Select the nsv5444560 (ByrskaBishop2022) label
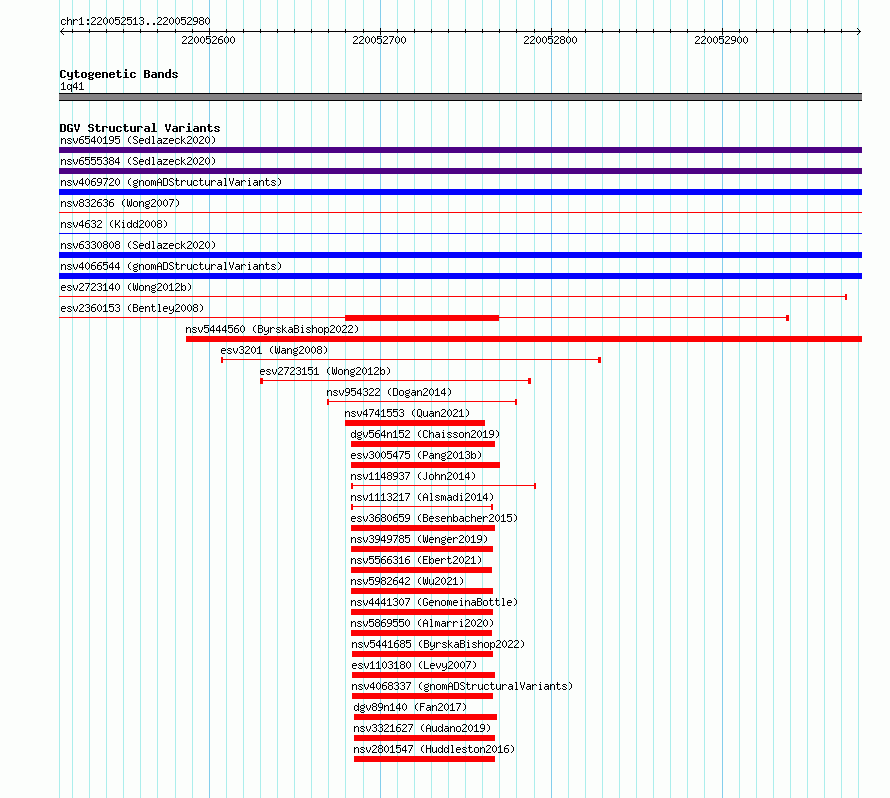 [x=272, y=329]
